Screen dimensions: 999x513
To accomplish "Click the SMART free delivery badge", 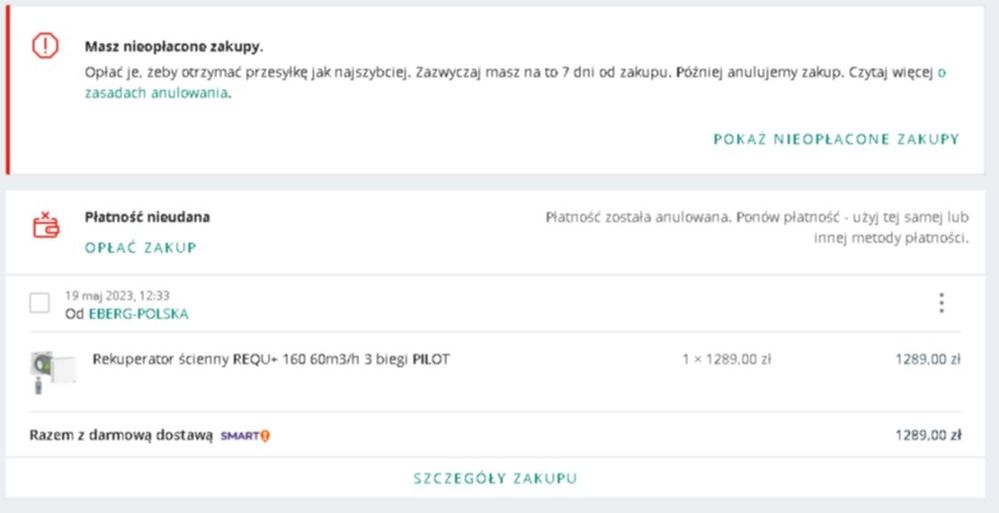I will 240,435.
